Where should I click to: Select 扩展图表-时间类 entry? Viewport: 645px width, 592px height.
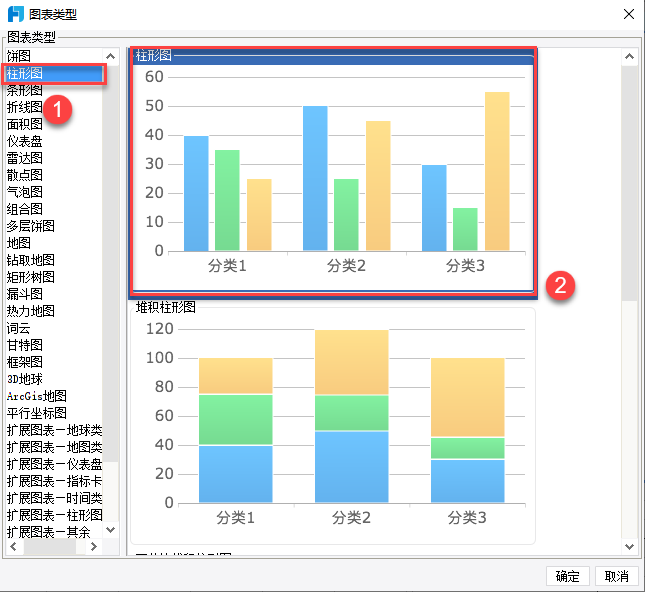(53, 498)
